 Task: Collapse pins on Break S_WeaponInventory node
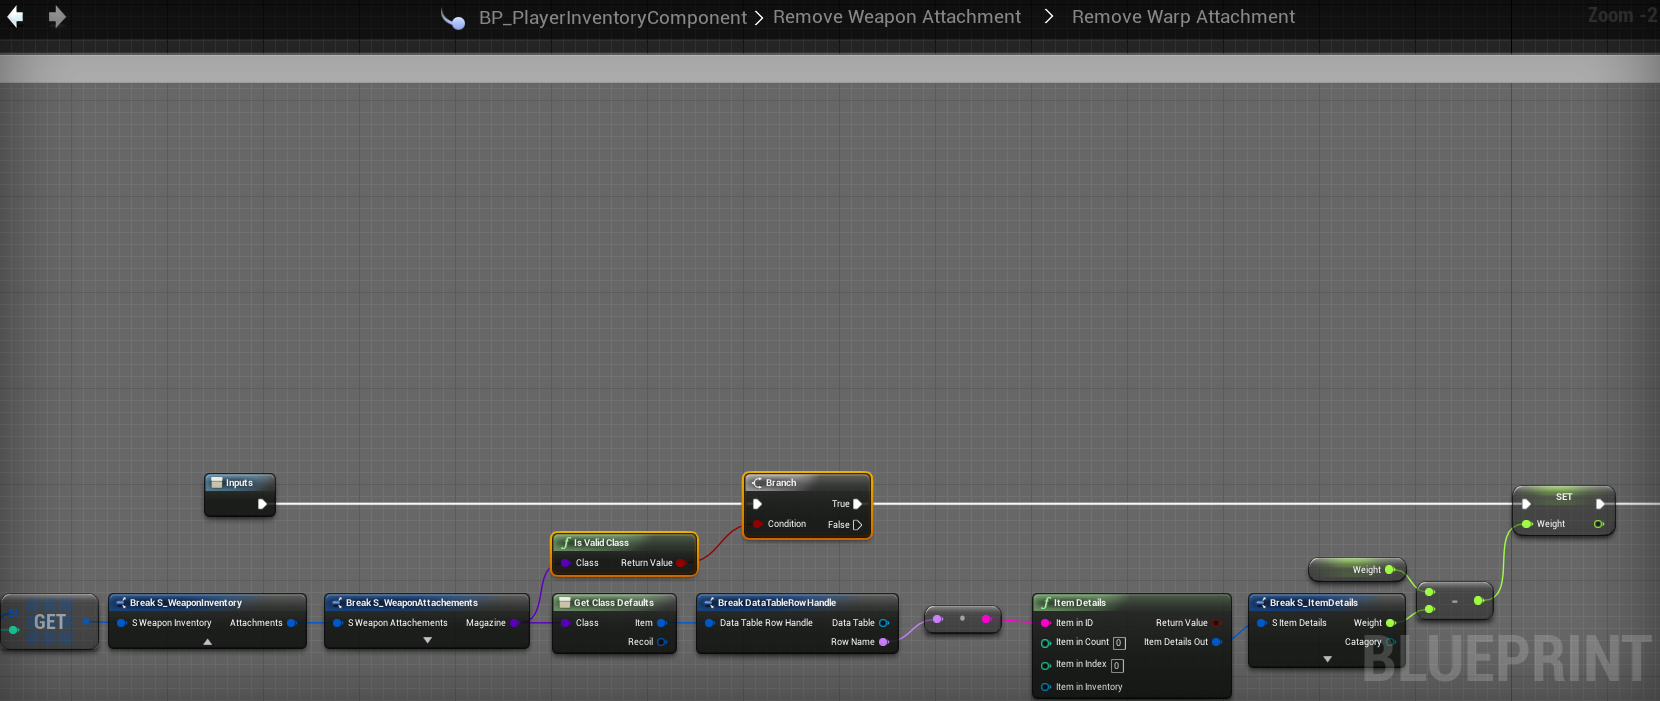[x=207, y=642]
